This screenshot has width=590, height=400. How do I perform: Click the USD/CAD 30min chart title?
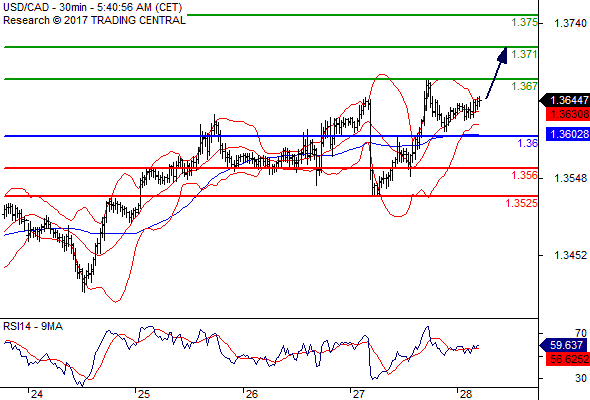click(93, 7)
